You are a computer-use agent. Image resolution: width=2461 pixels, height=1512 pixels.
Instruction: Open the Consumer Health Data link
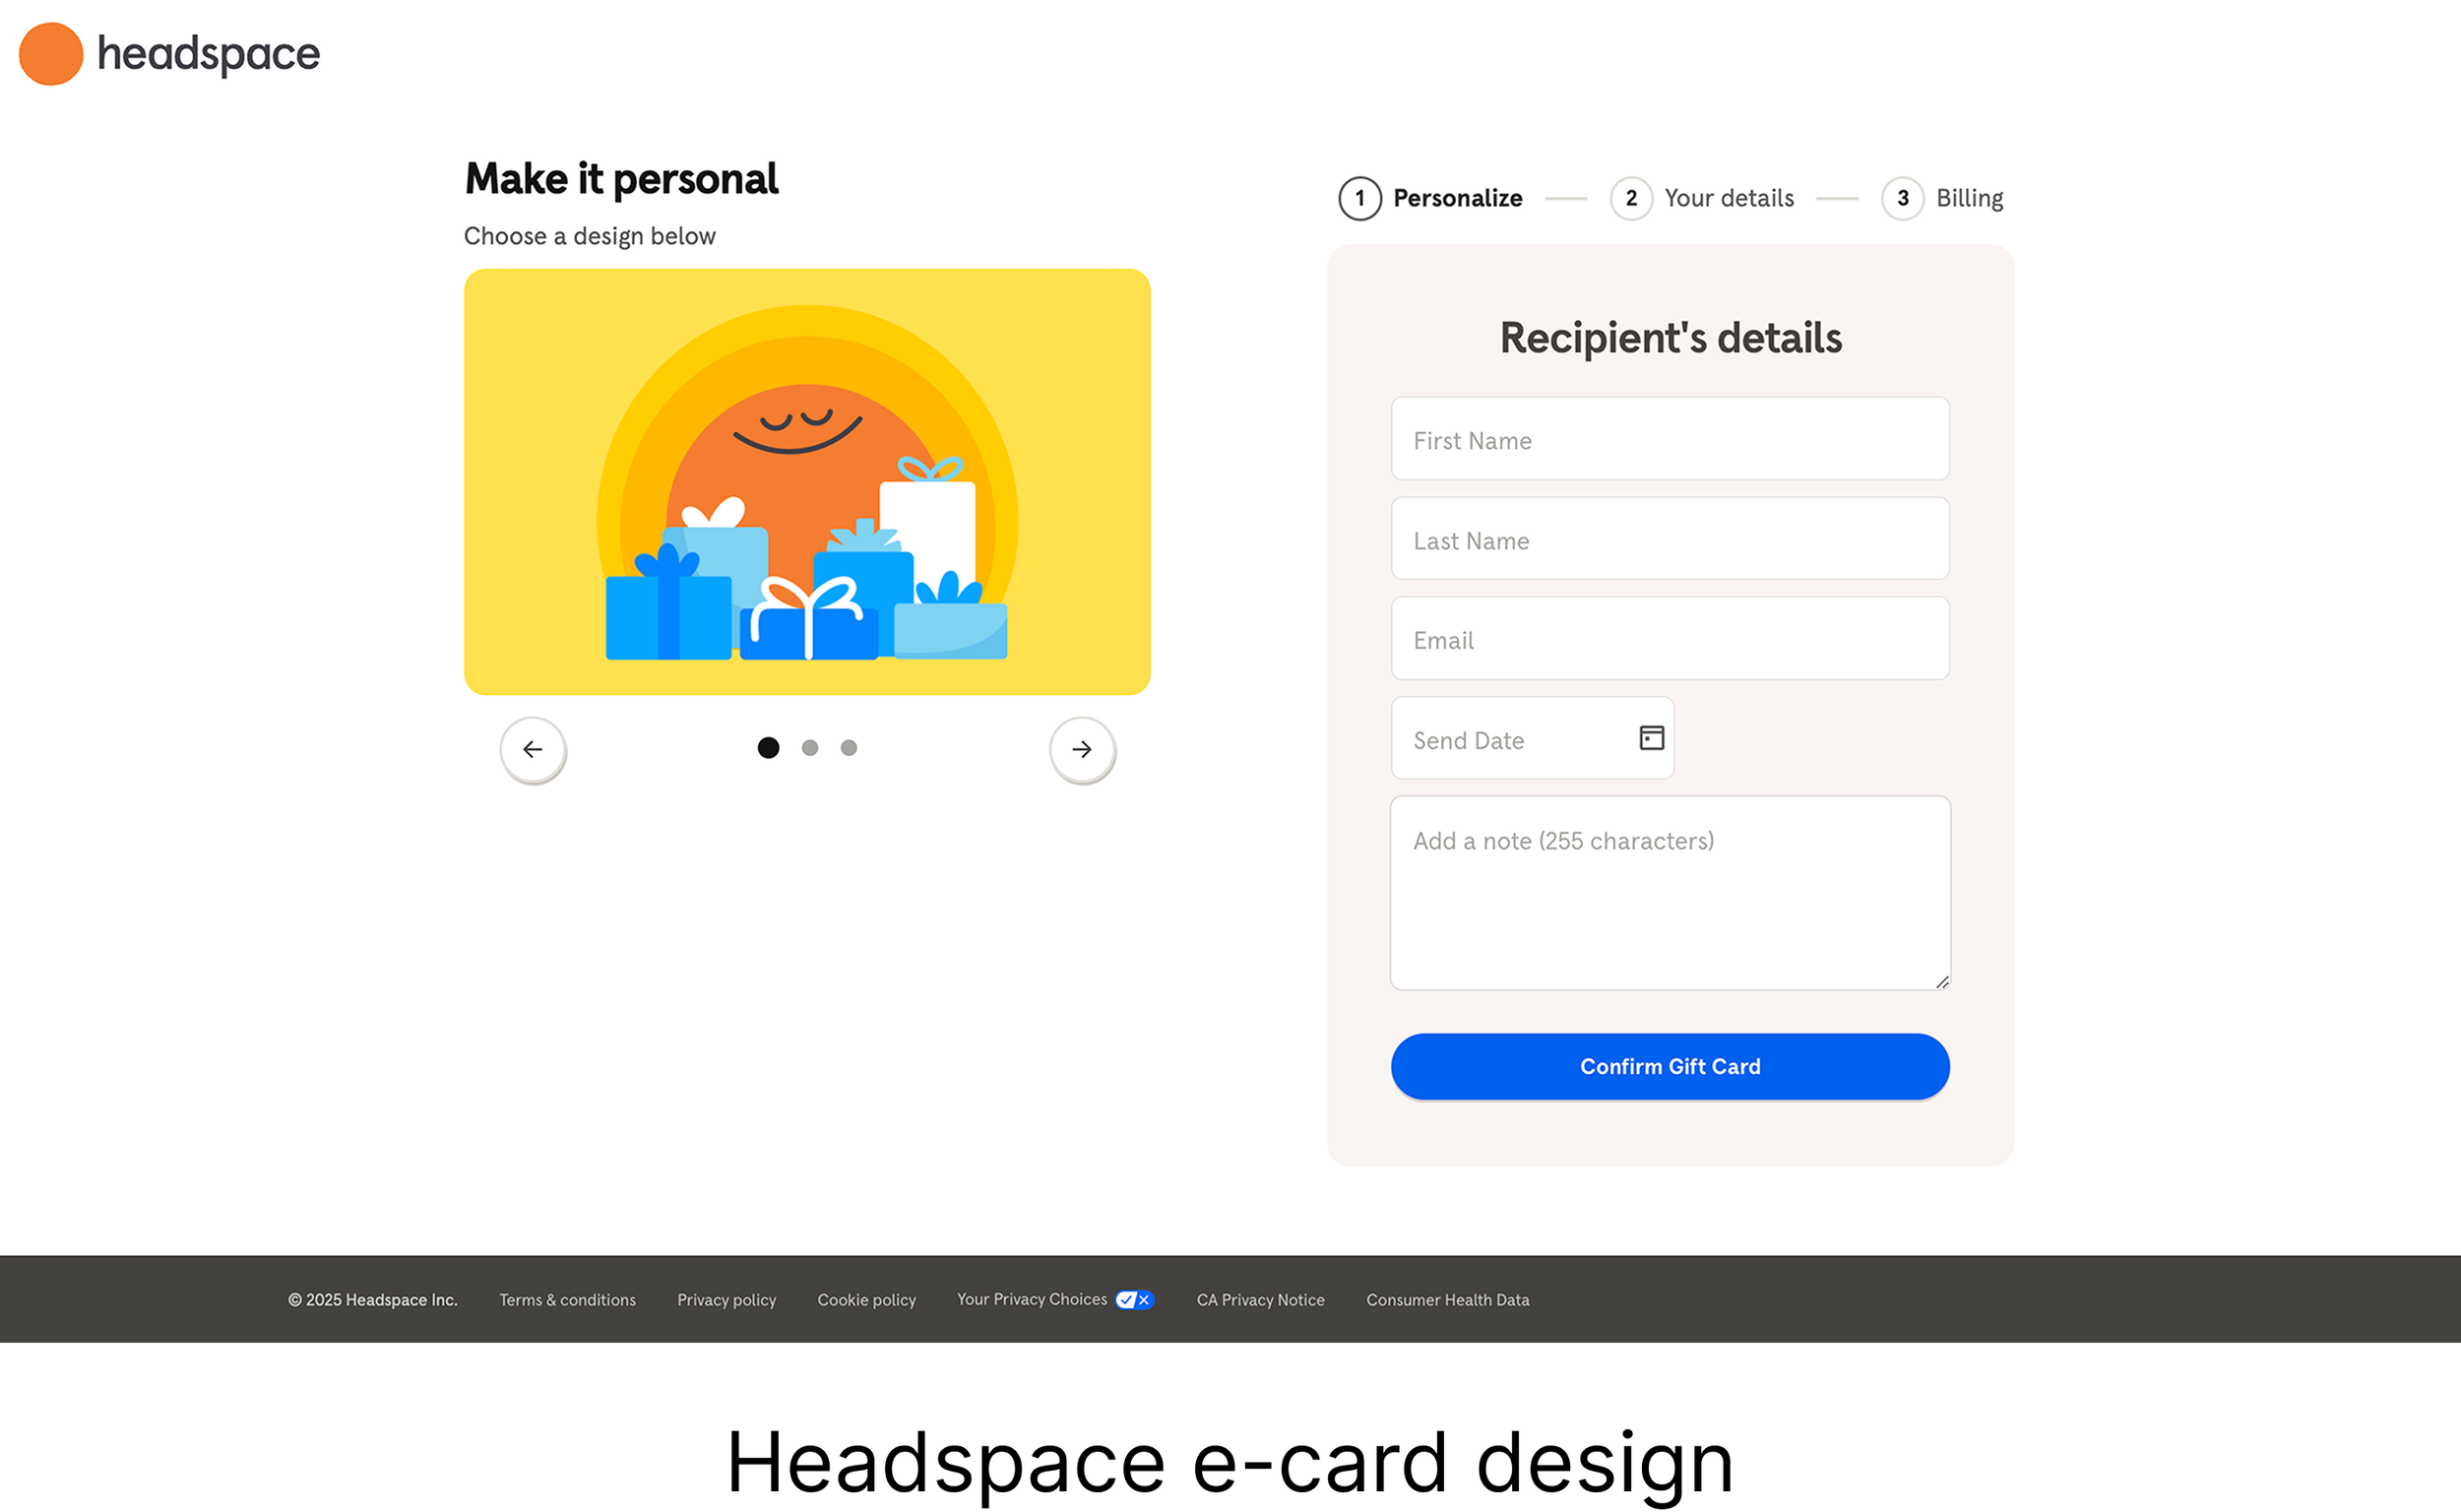pyautogui.click(x=1447, y=1300)
